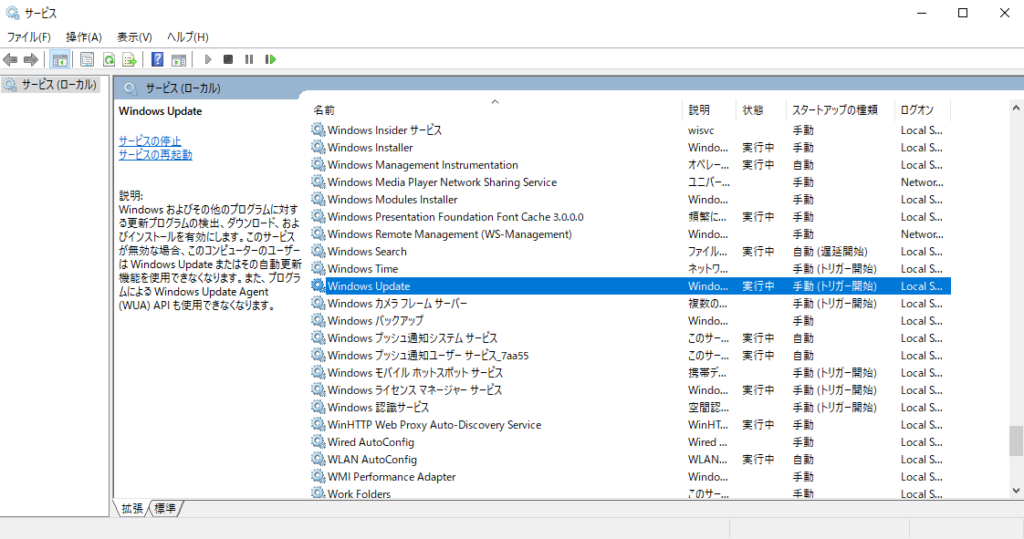Select Windows ライセンス マネージャー サービス row
The image size is (1024, 539).
(630, 389)
